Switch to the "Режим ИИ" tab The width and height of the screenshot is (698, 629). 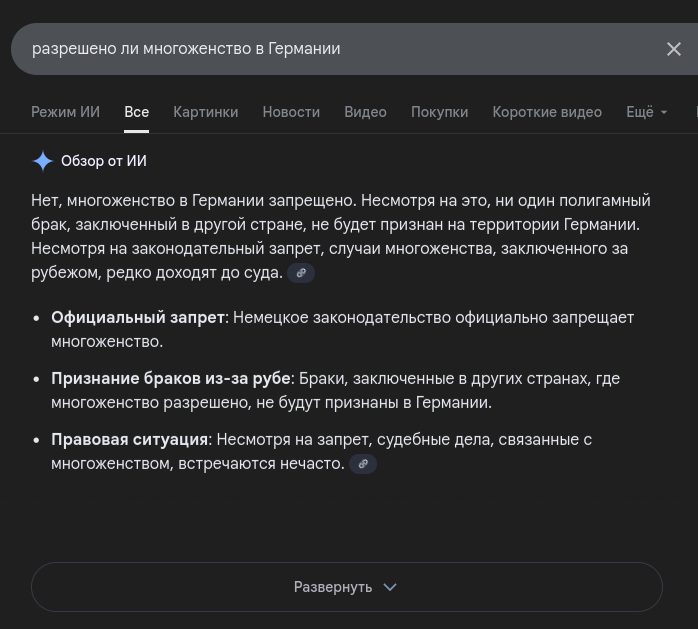[65, 112]
